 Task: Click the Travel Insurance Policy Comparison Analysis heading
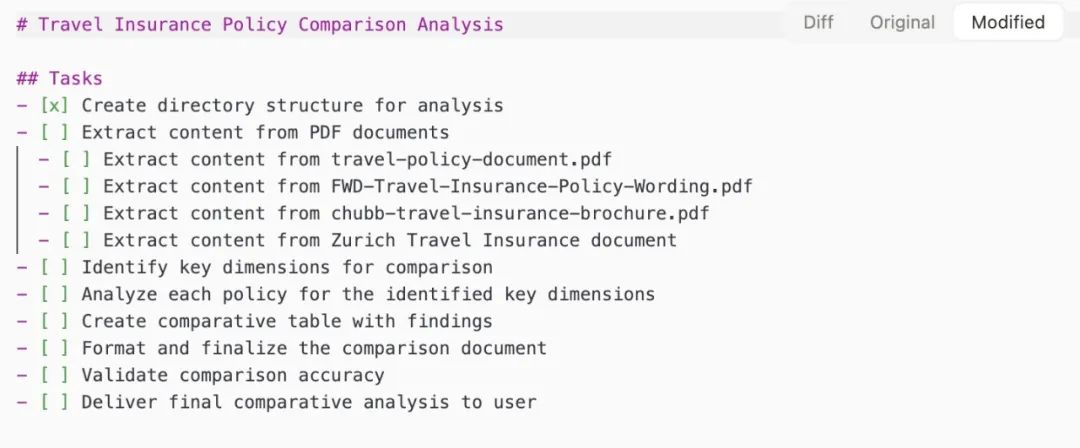pyautogui.click(x=270, y=24)
